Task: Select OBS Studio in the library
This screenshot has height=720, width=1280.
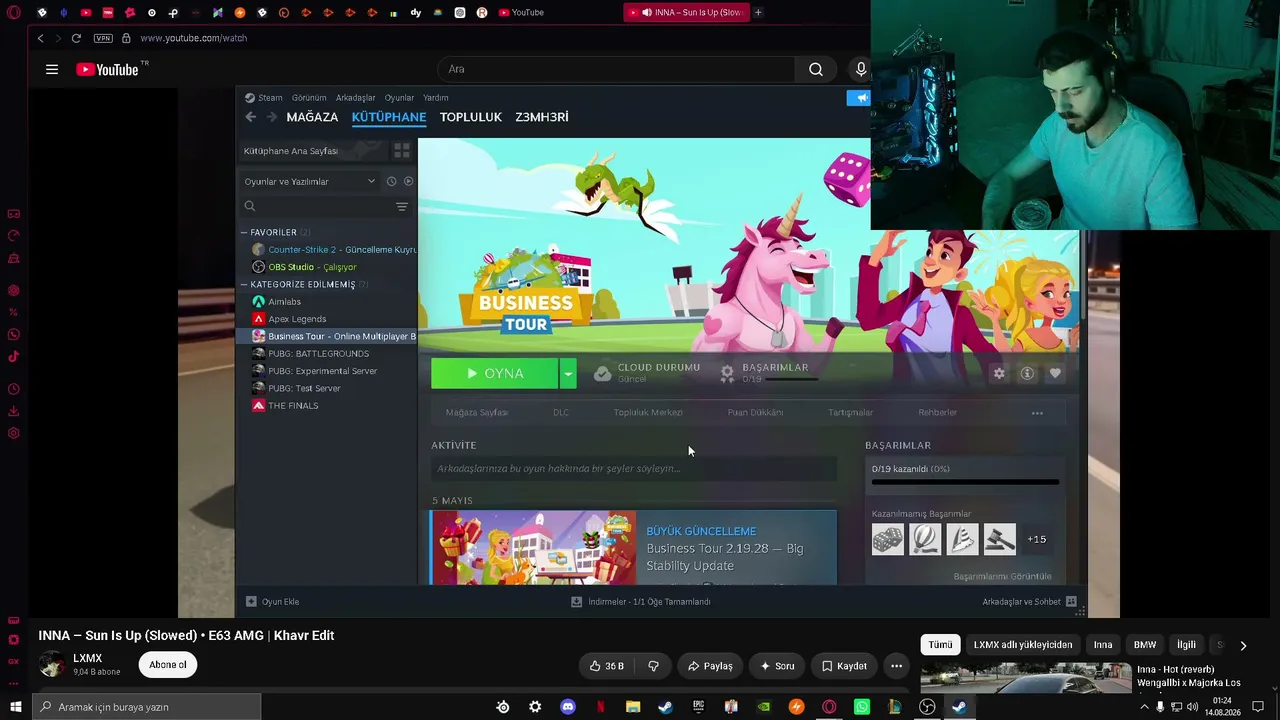Action: pyautogui.click(x=304, y=267)
